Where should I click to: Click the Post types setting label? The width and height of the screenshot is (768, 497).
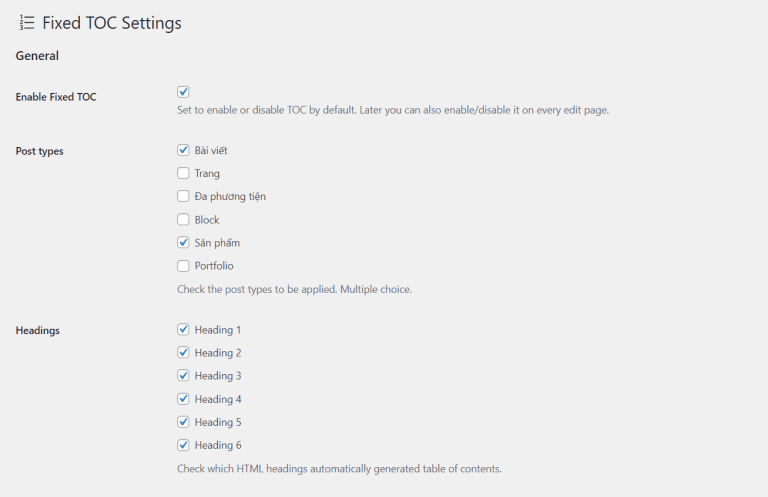[x=40, y=151]
